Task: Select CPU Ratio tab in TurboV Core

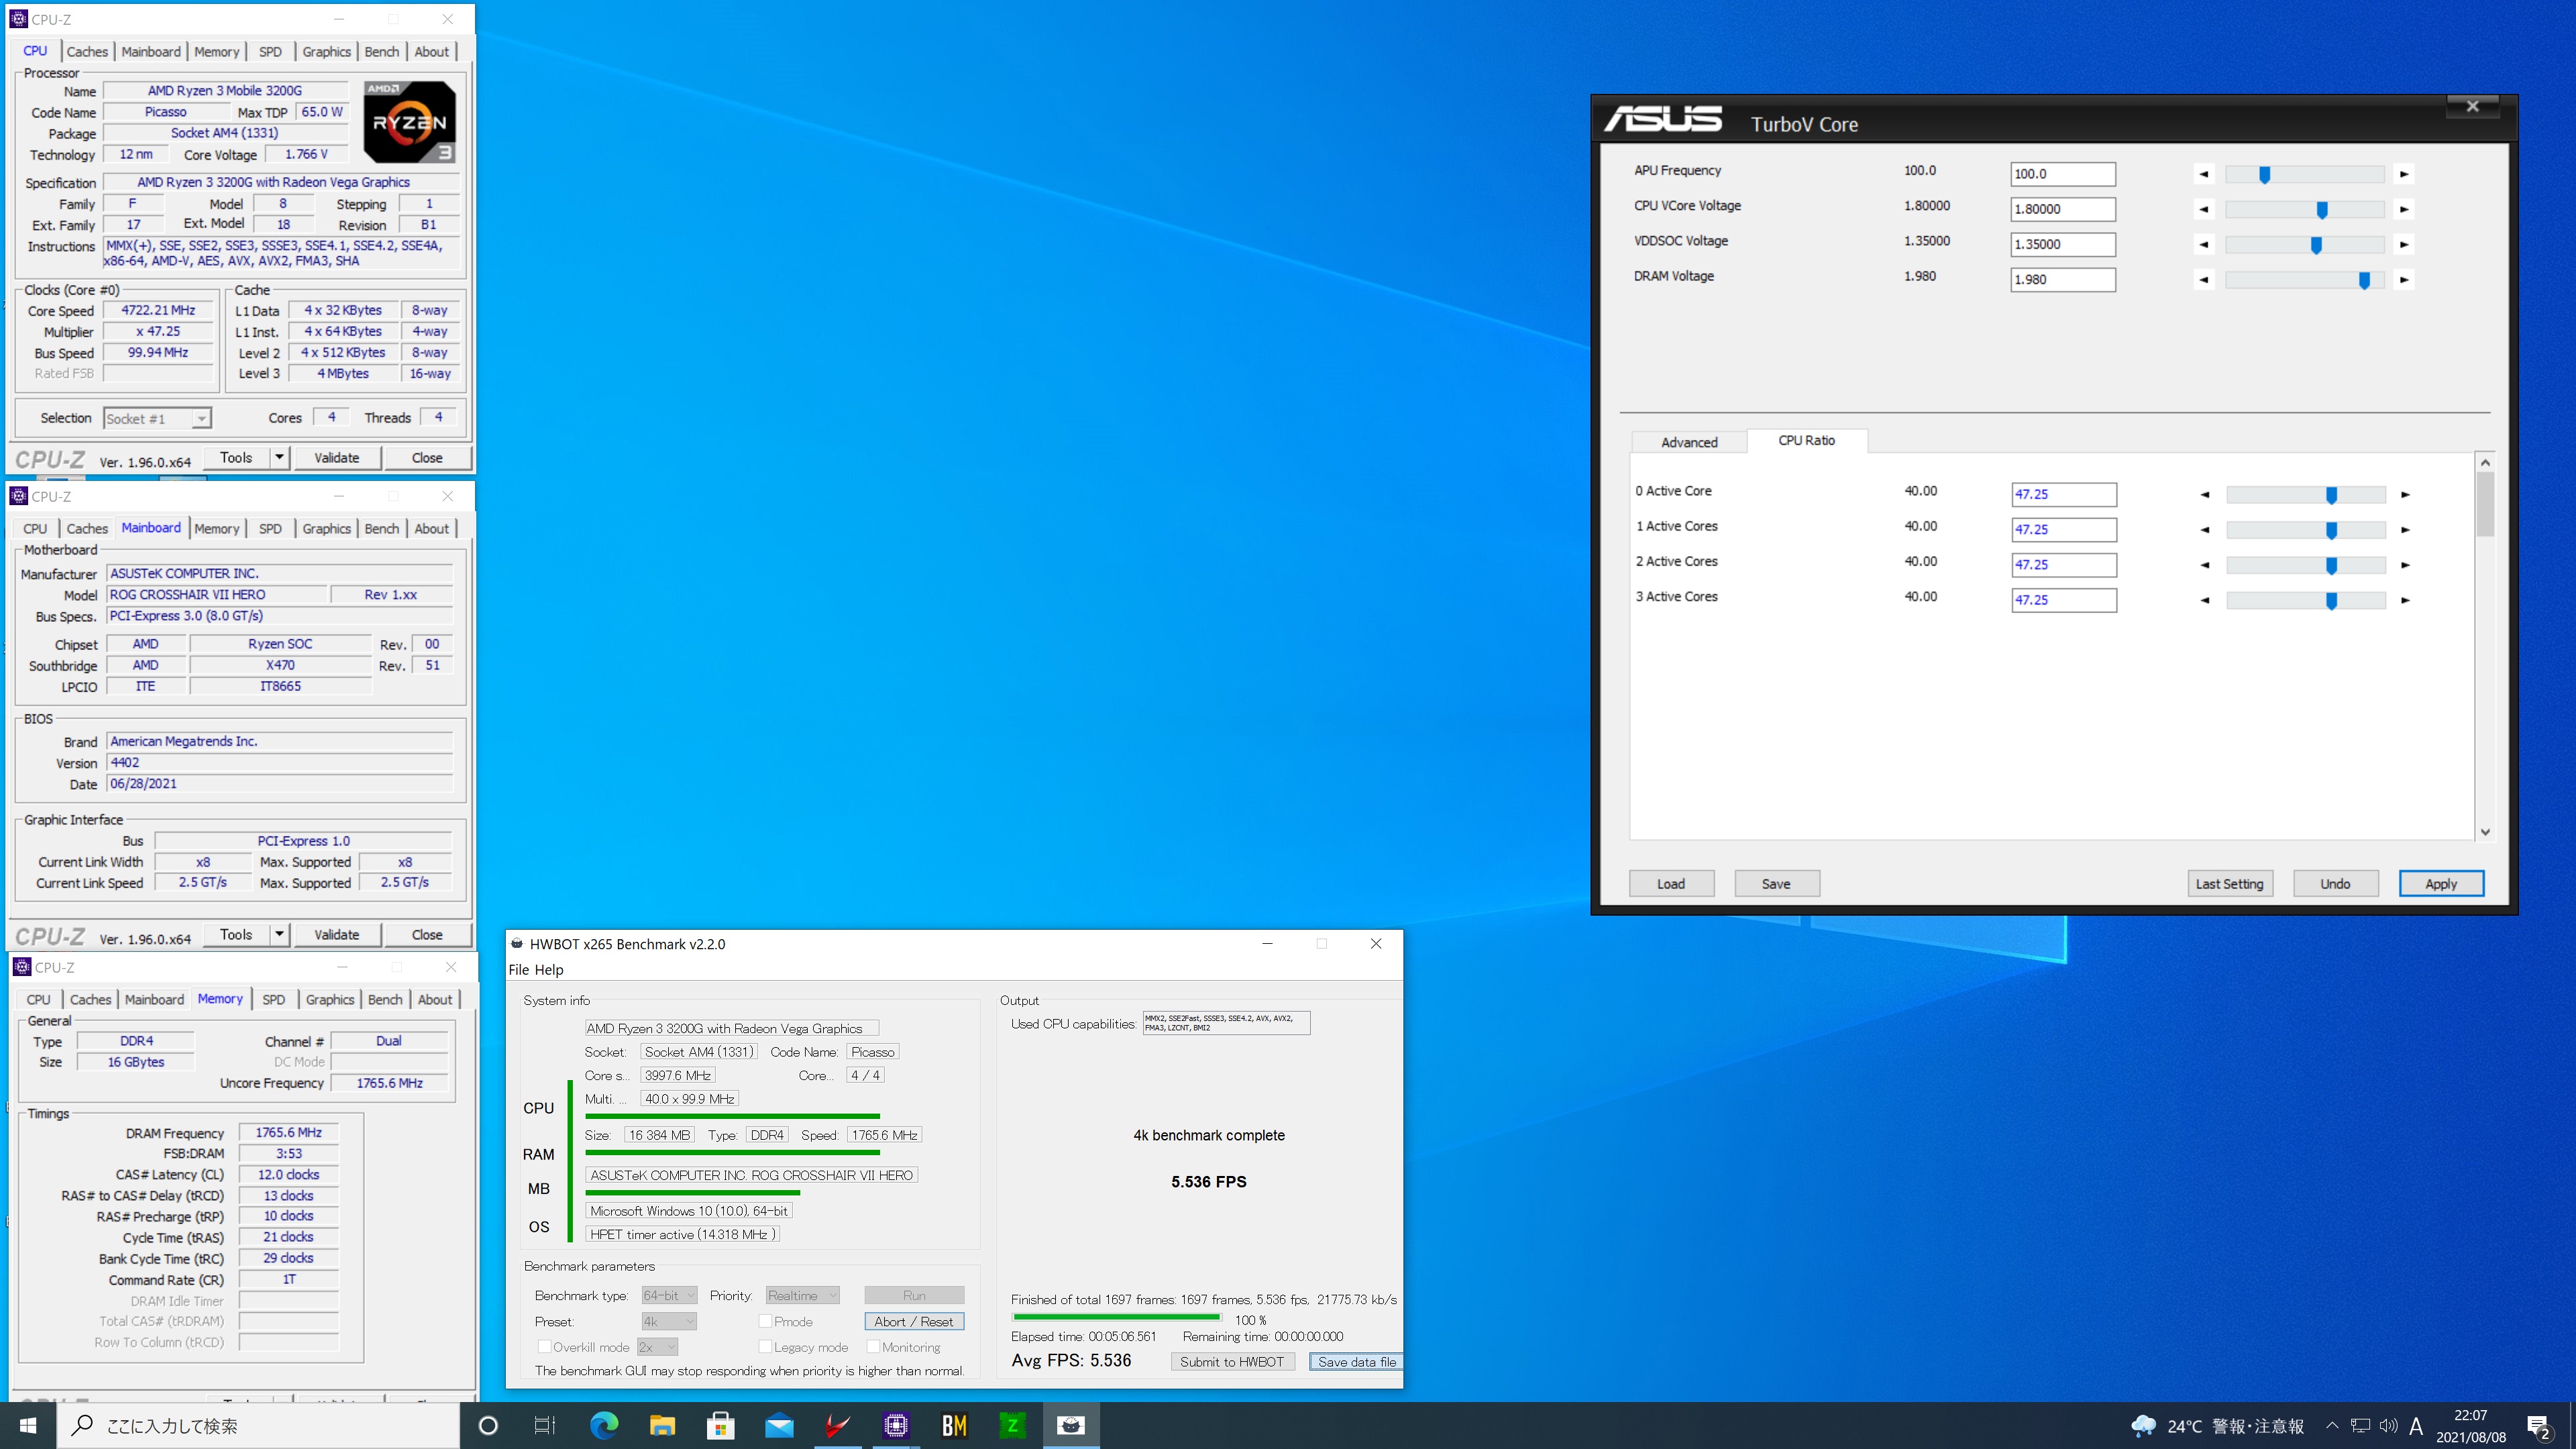Action: pos(1806,440)
